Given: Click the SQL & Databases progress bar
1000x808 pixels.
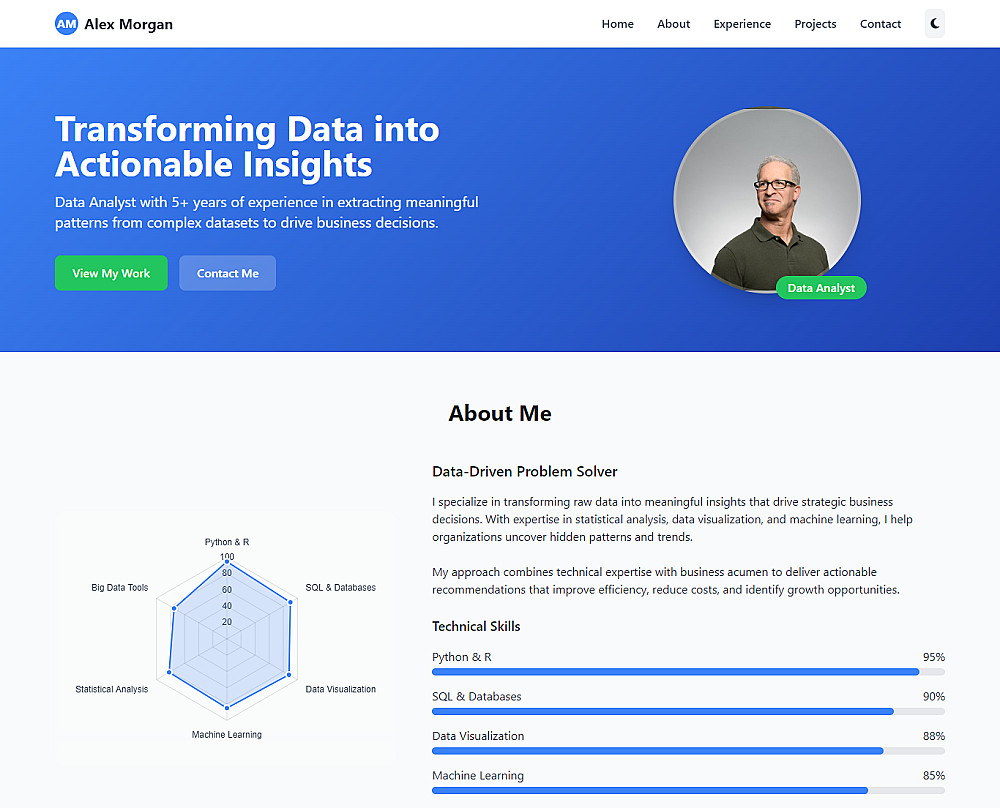Looking at the screenshot, I should (x=688, y=711).
